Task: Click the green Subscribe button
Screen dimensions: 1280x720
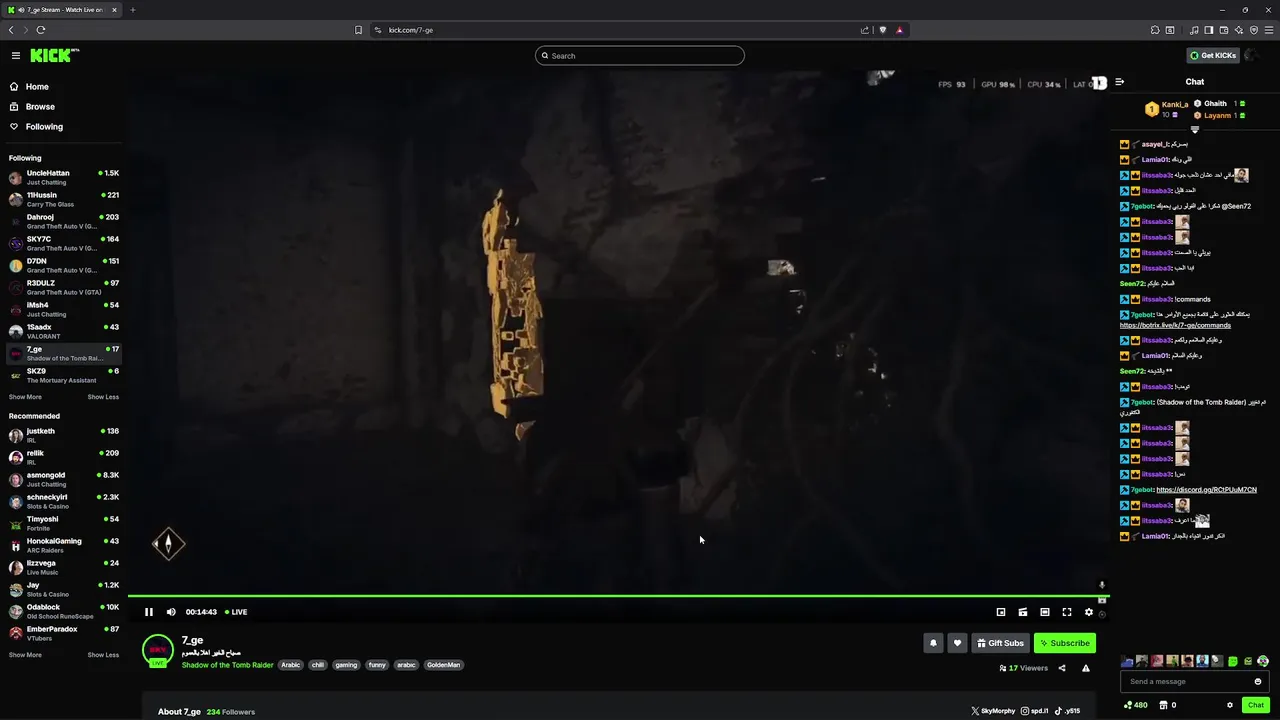Action: click(1065, 643)
